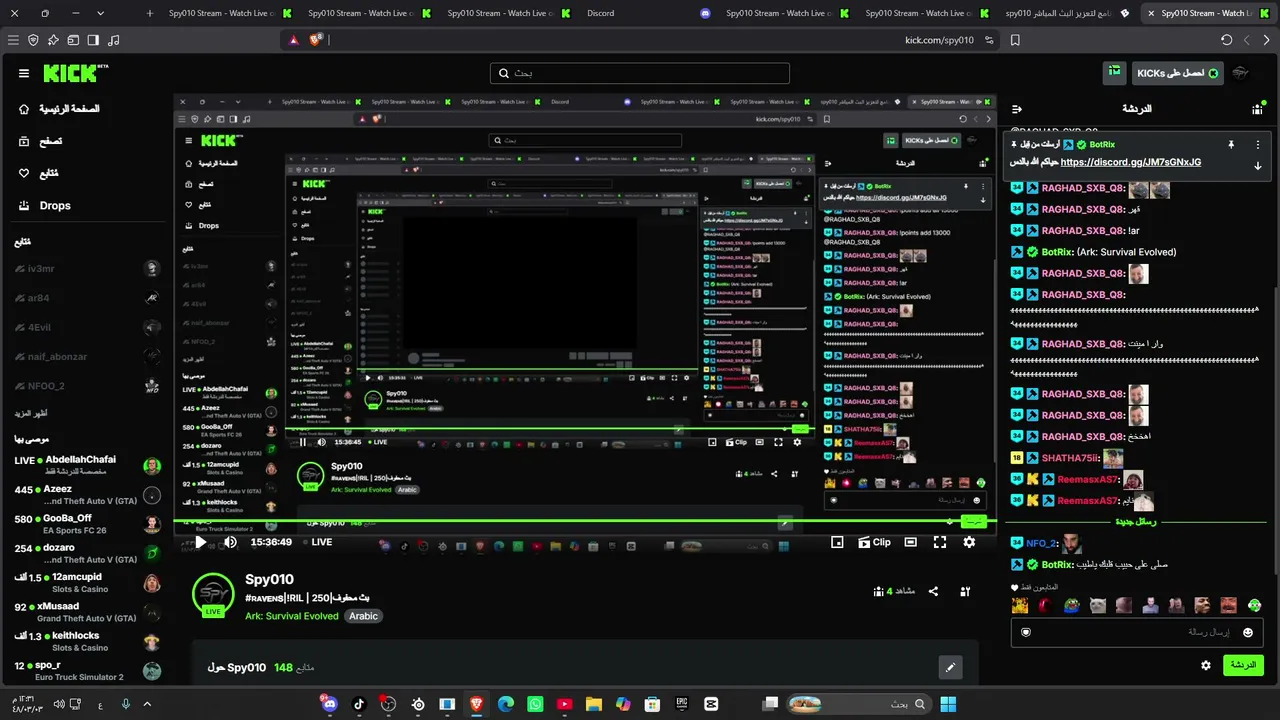The height and width of the screenshot is (720, 1280).
Task: Open the Browse compass icon in sidebar
Action: point(24,141)
